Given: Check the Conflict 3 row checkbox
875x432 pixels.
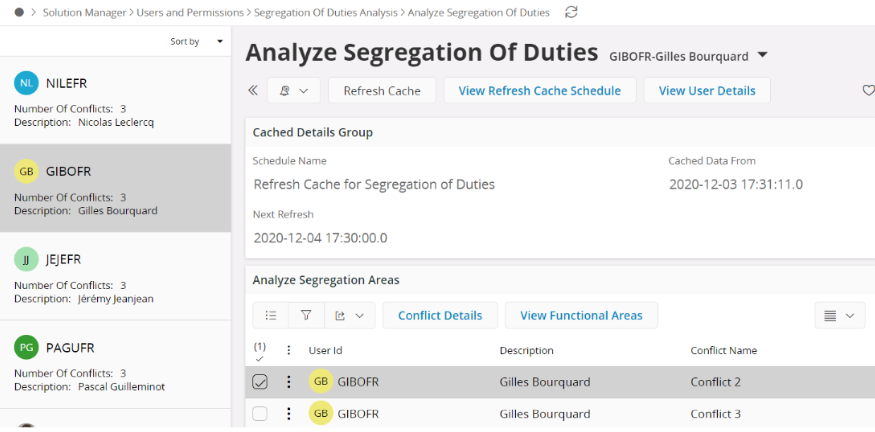Looking at the screenshot, I should pos(260,414).
